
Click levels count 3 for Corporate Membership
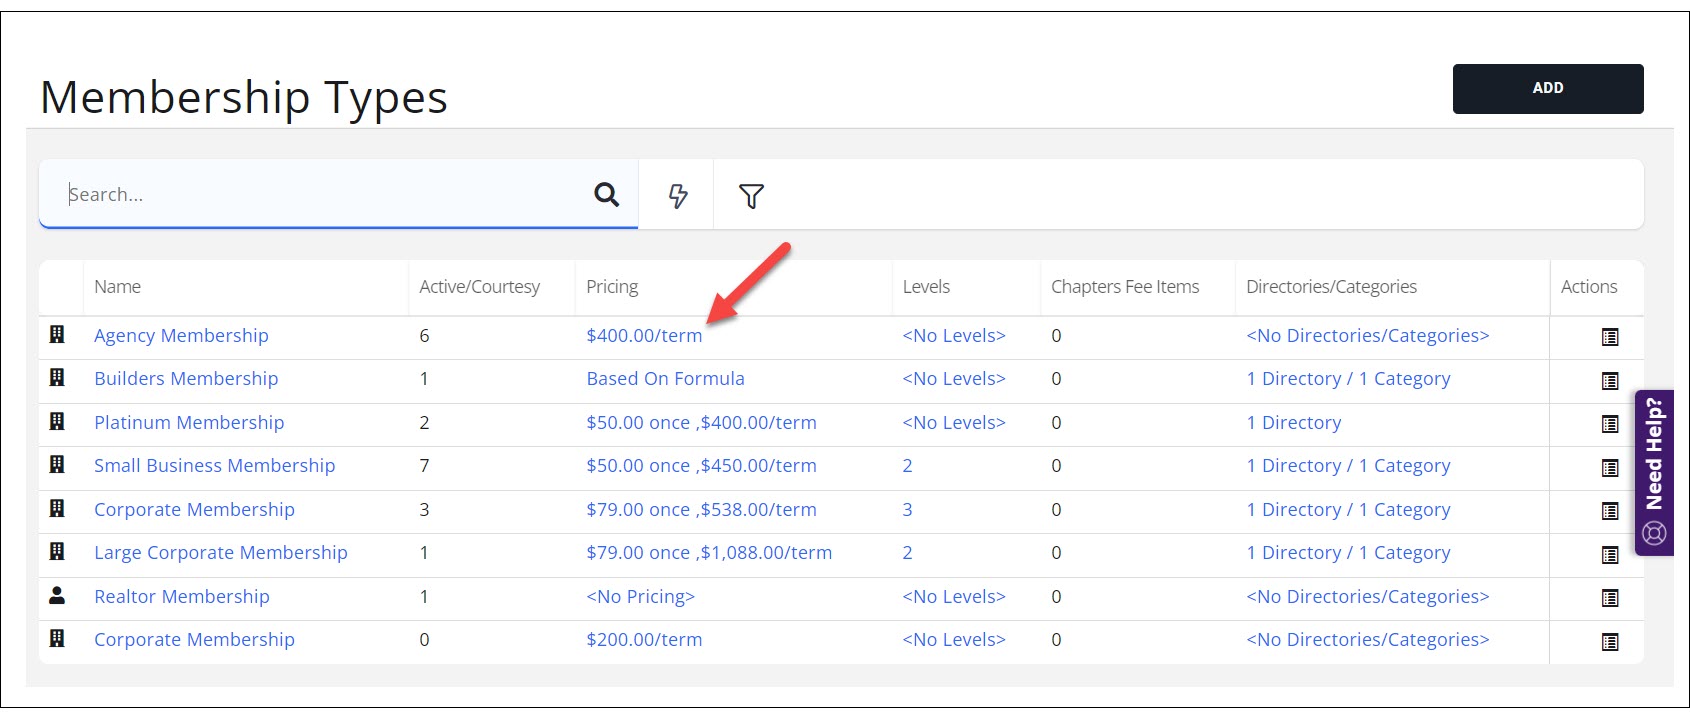click(x=907, y=510)
